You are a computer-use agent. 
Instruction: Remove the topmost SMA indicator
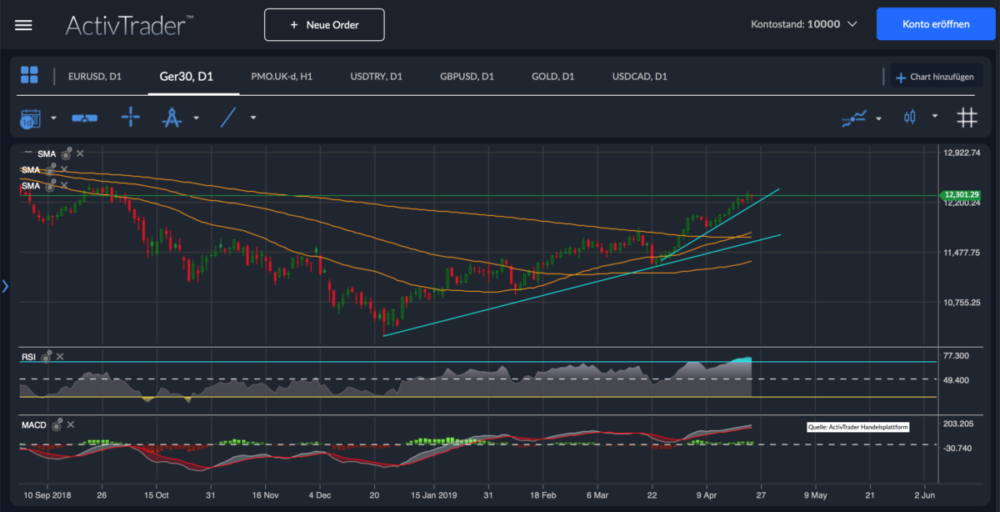[80, 154]
